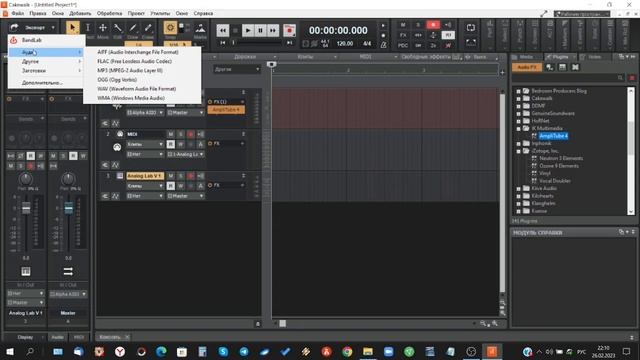Click the Audio FX button in the browser
Viewport: 640px width, 360px height.
coord(527,67)
